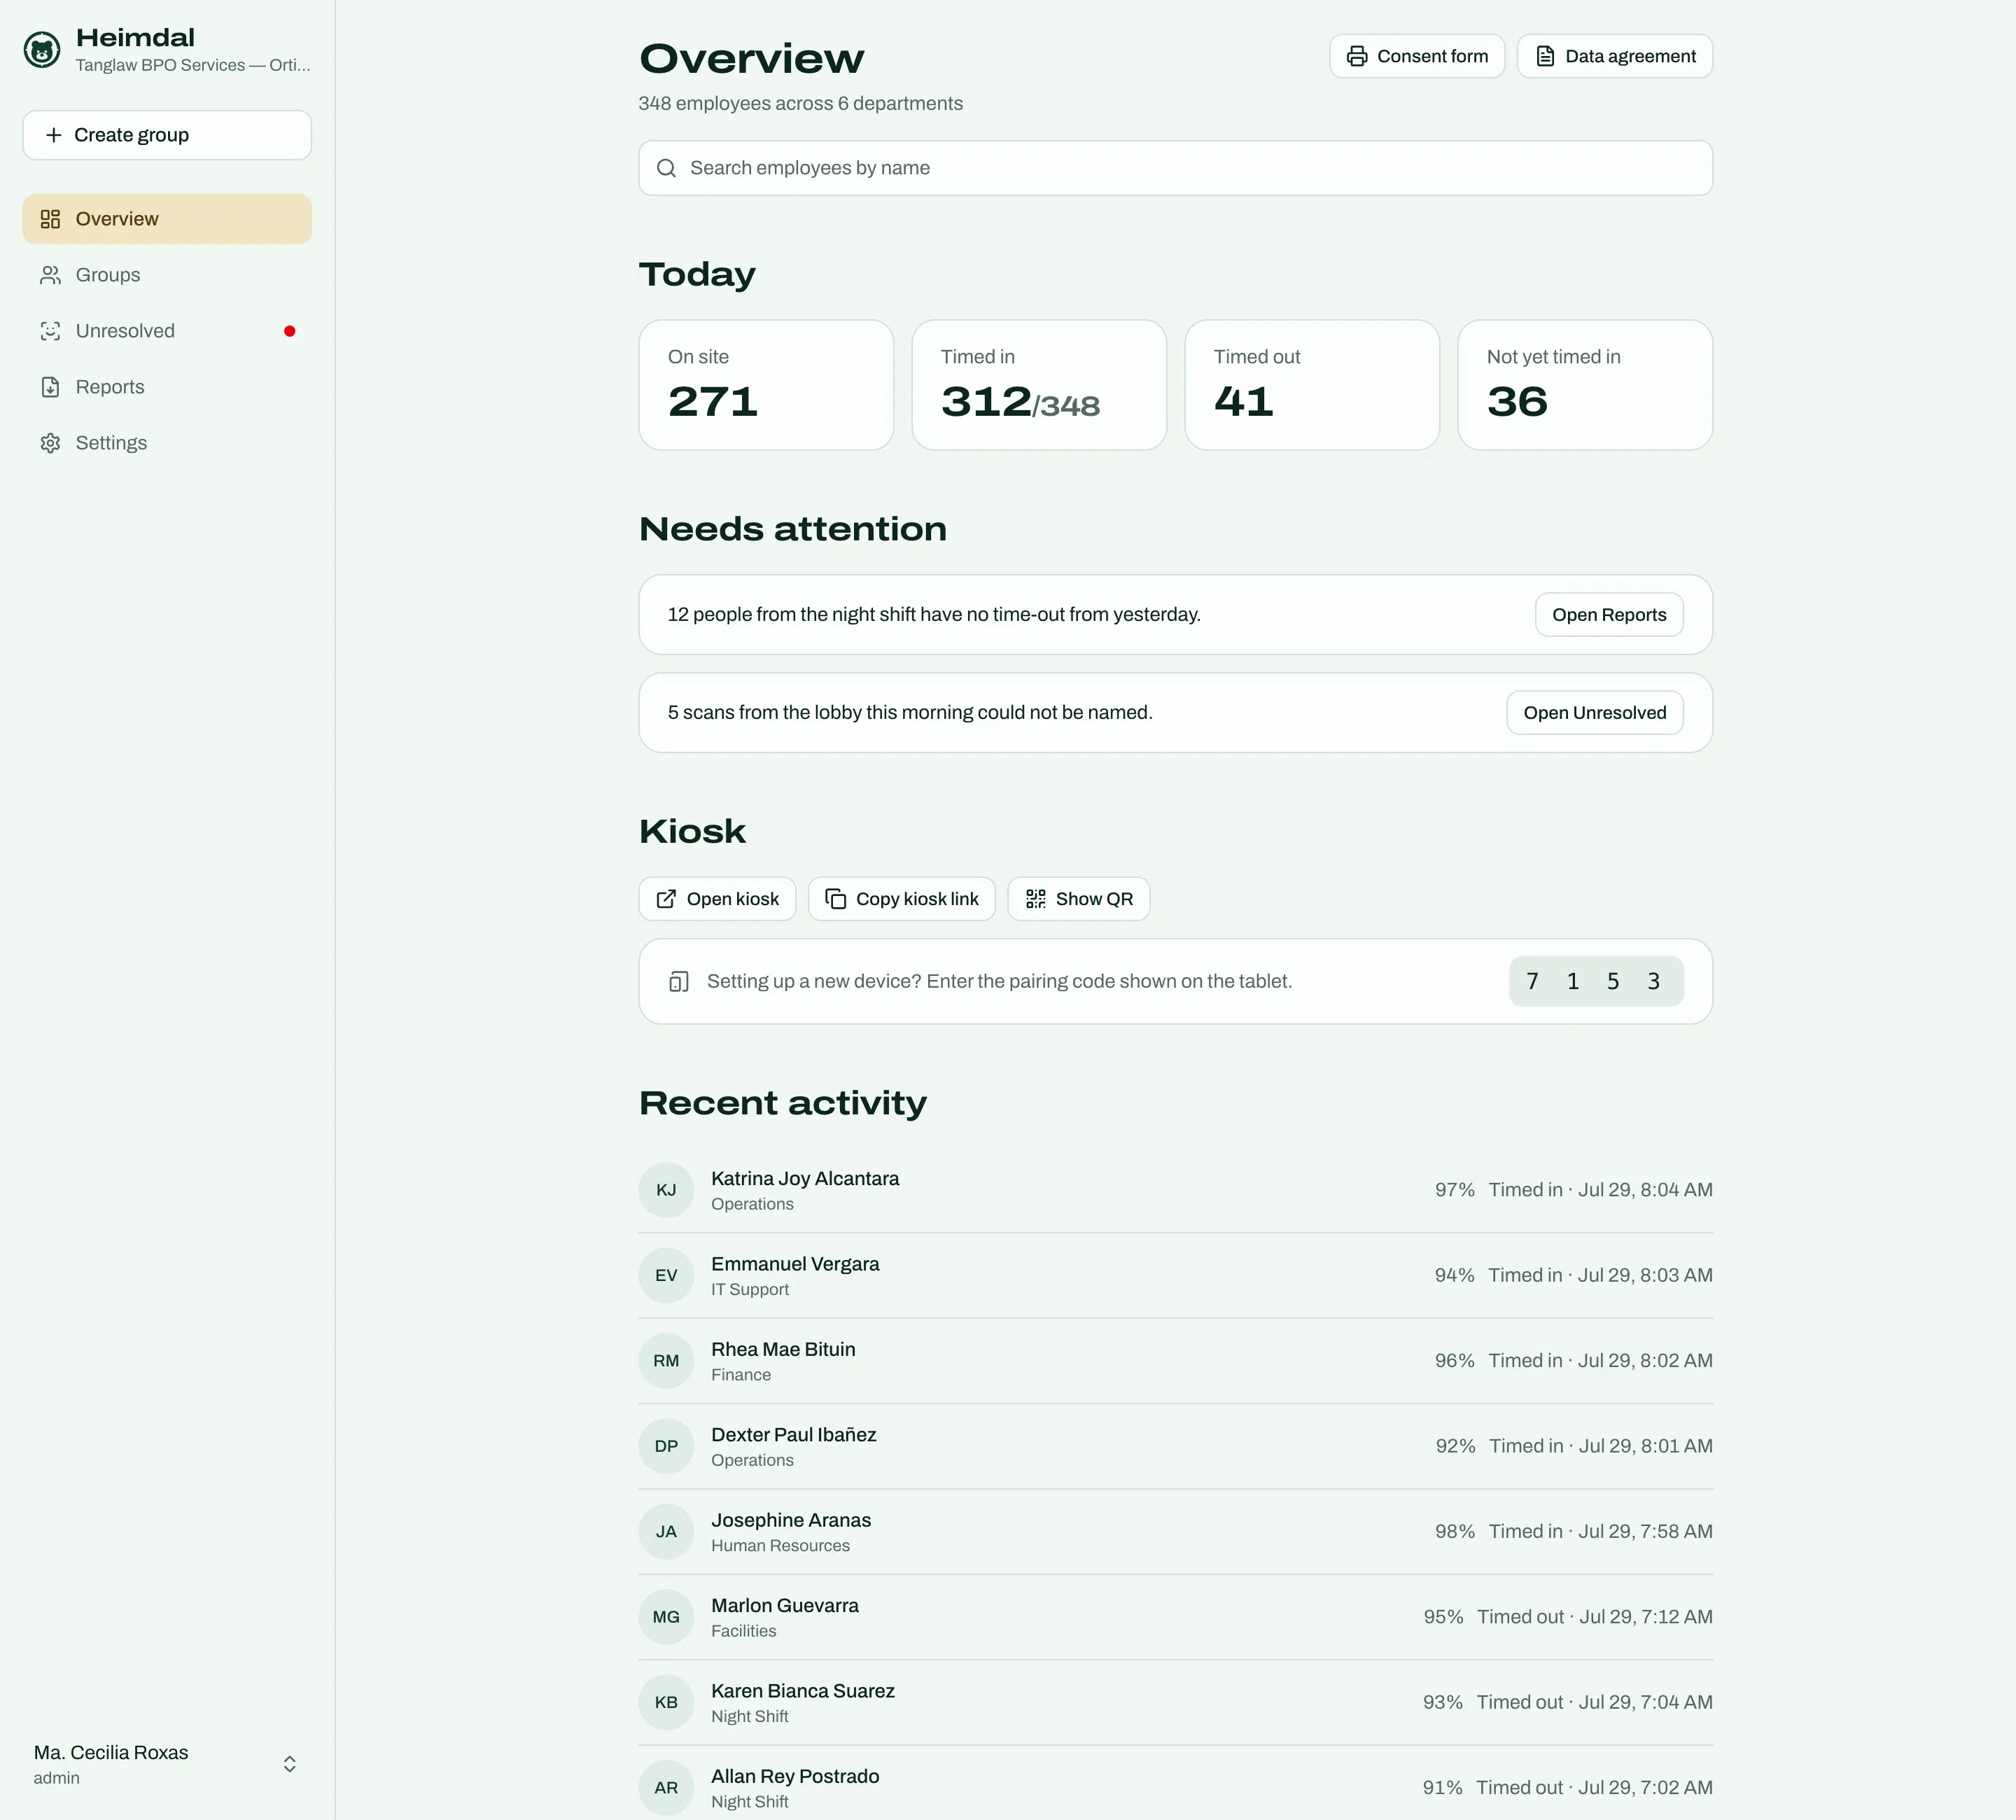This screenshot has width=2016, height=1820.
Task: Click the copy icon on Copy kiosk link
Action: pos(836,899)
